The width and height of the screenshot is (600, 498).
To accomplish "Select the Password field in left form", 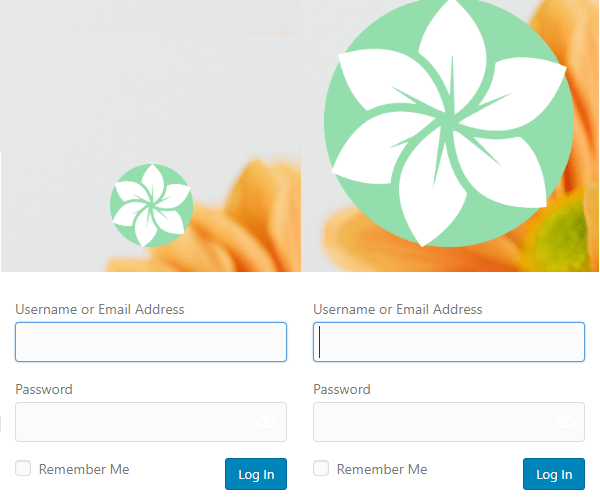I will (140, 422).
